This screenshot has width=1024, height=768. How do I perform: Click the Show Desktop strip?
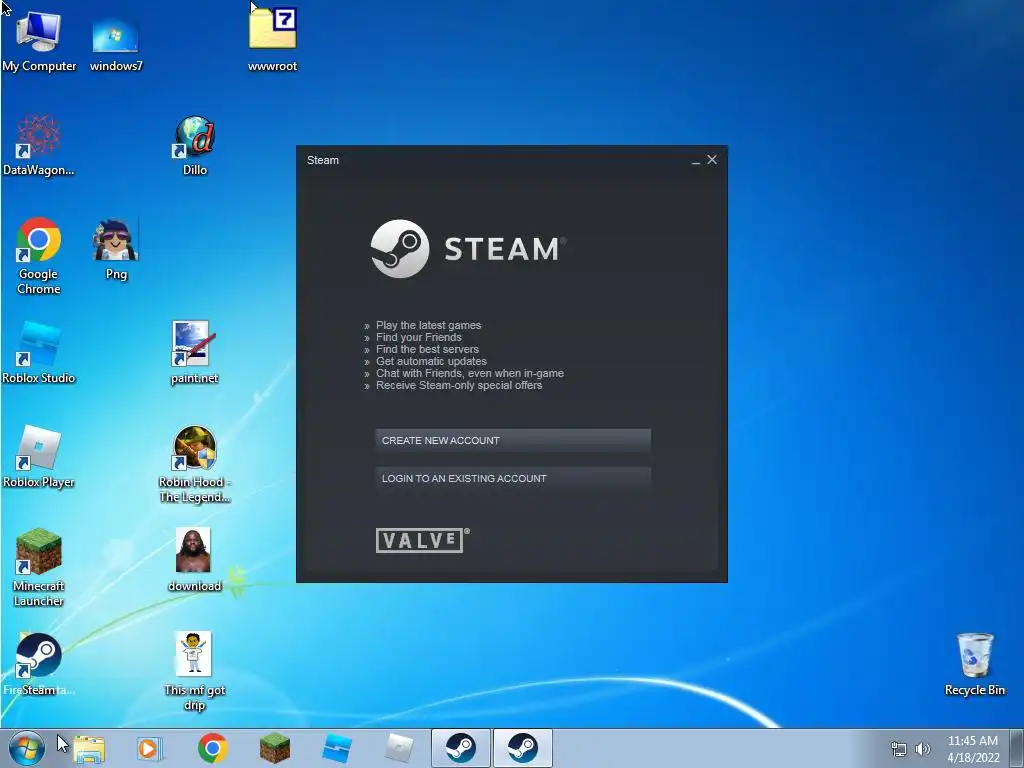click(1017, 748)
